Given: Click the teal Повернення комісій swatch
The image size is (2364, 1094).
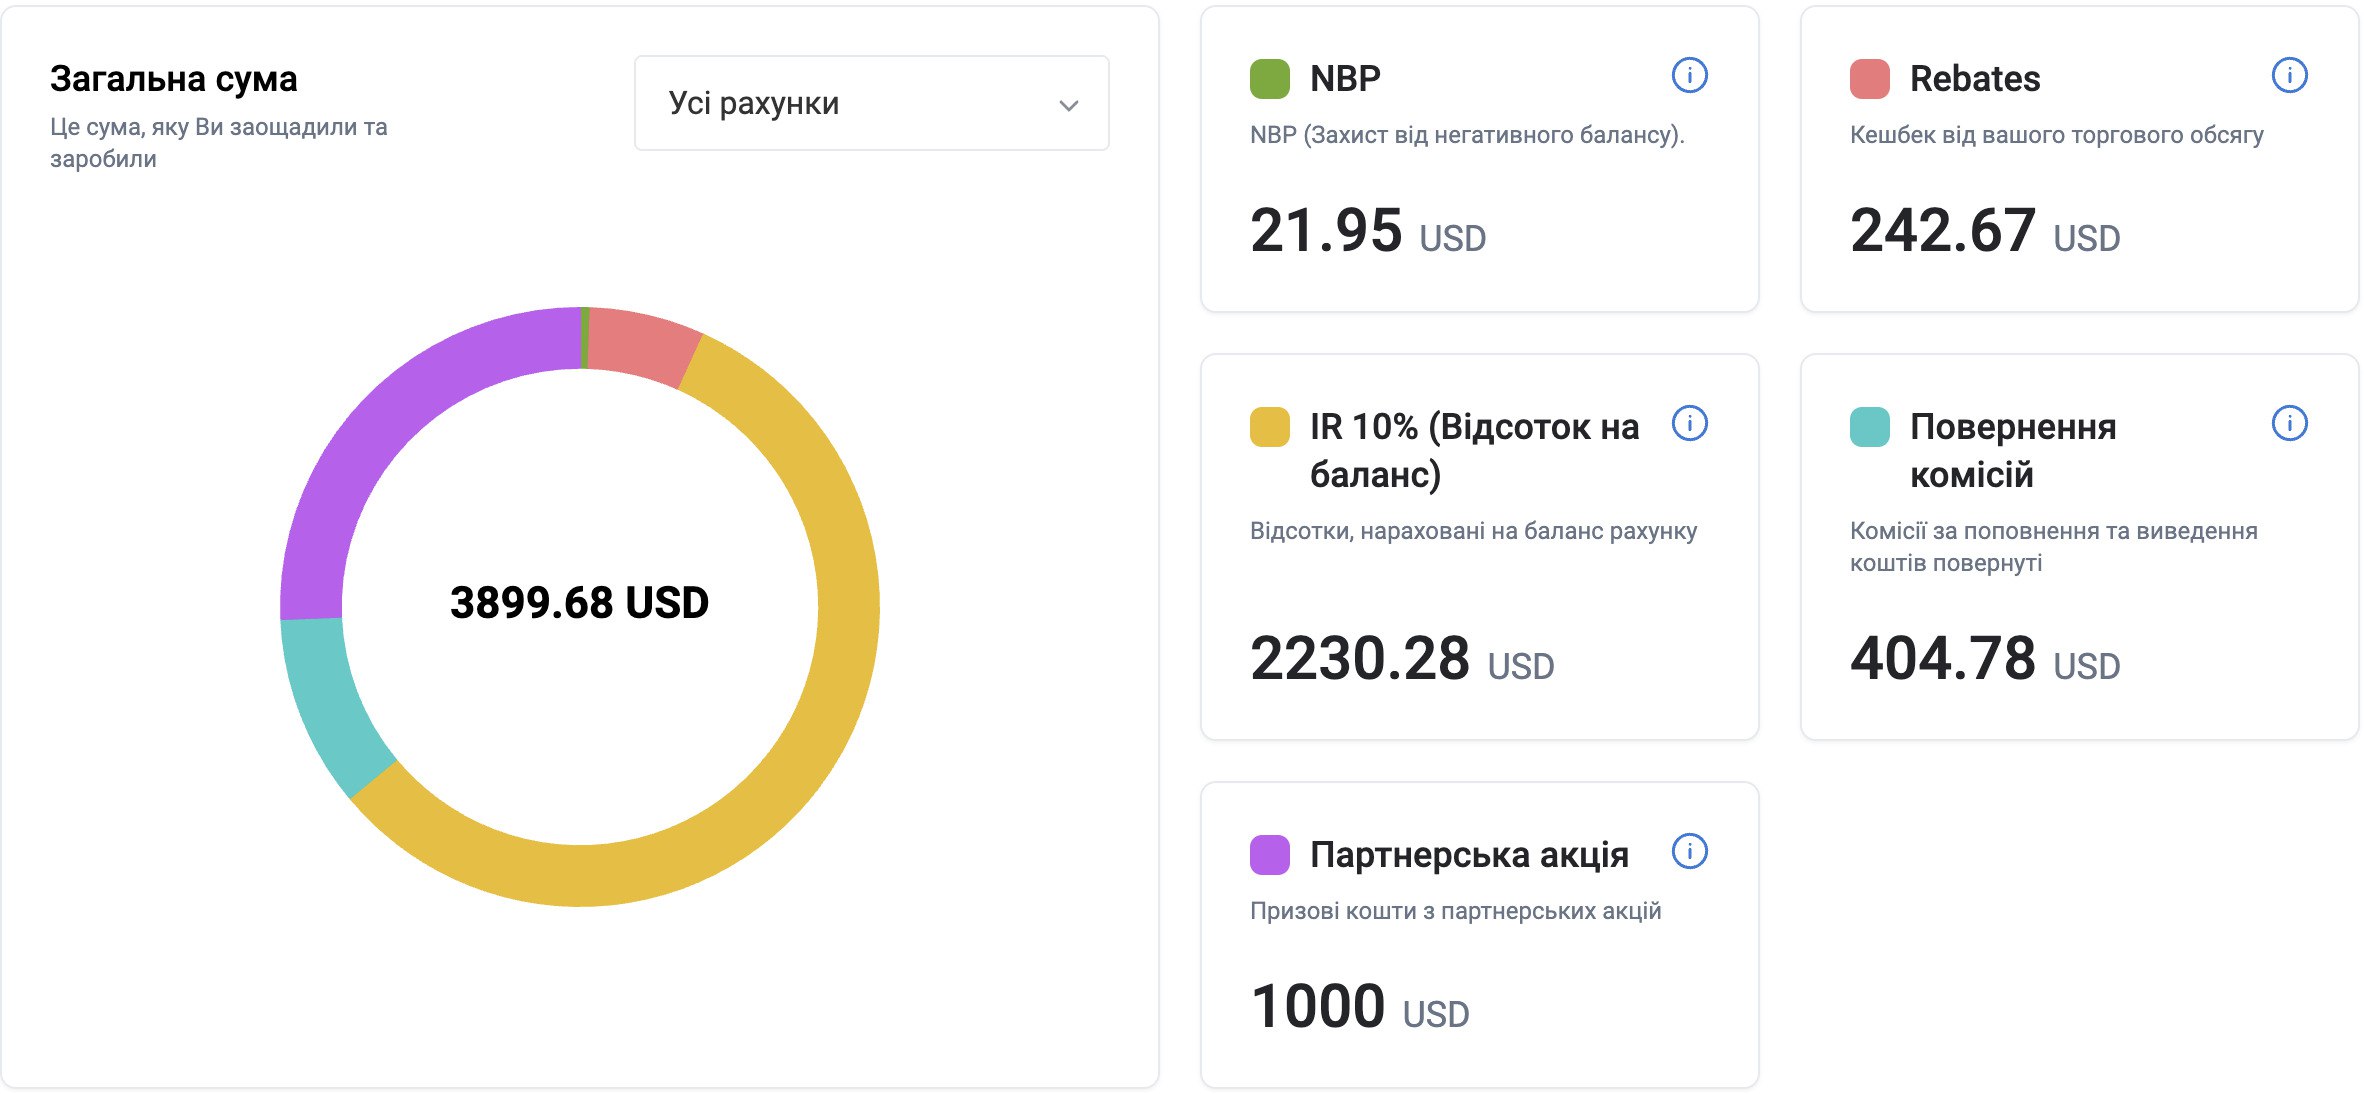Looking at the screenshot, I should 1869,427.
